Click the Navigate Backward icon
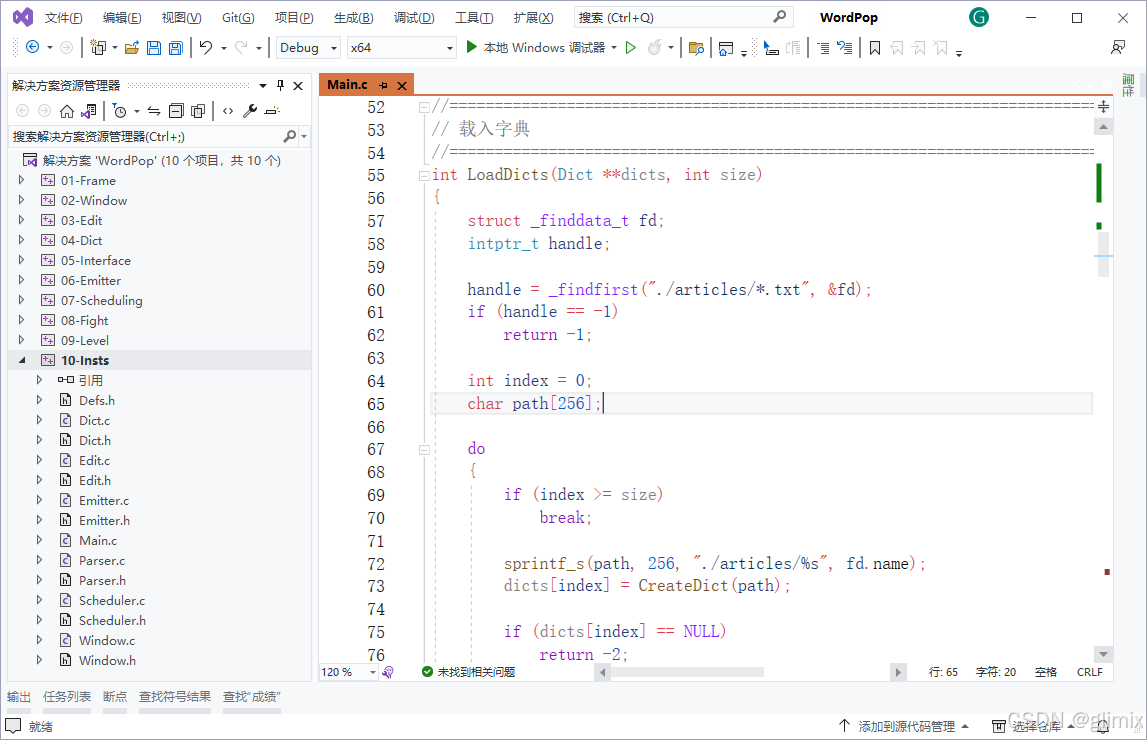Image resolution: width=1147 pixels, height=740 pixels. (x=33, y=48)
